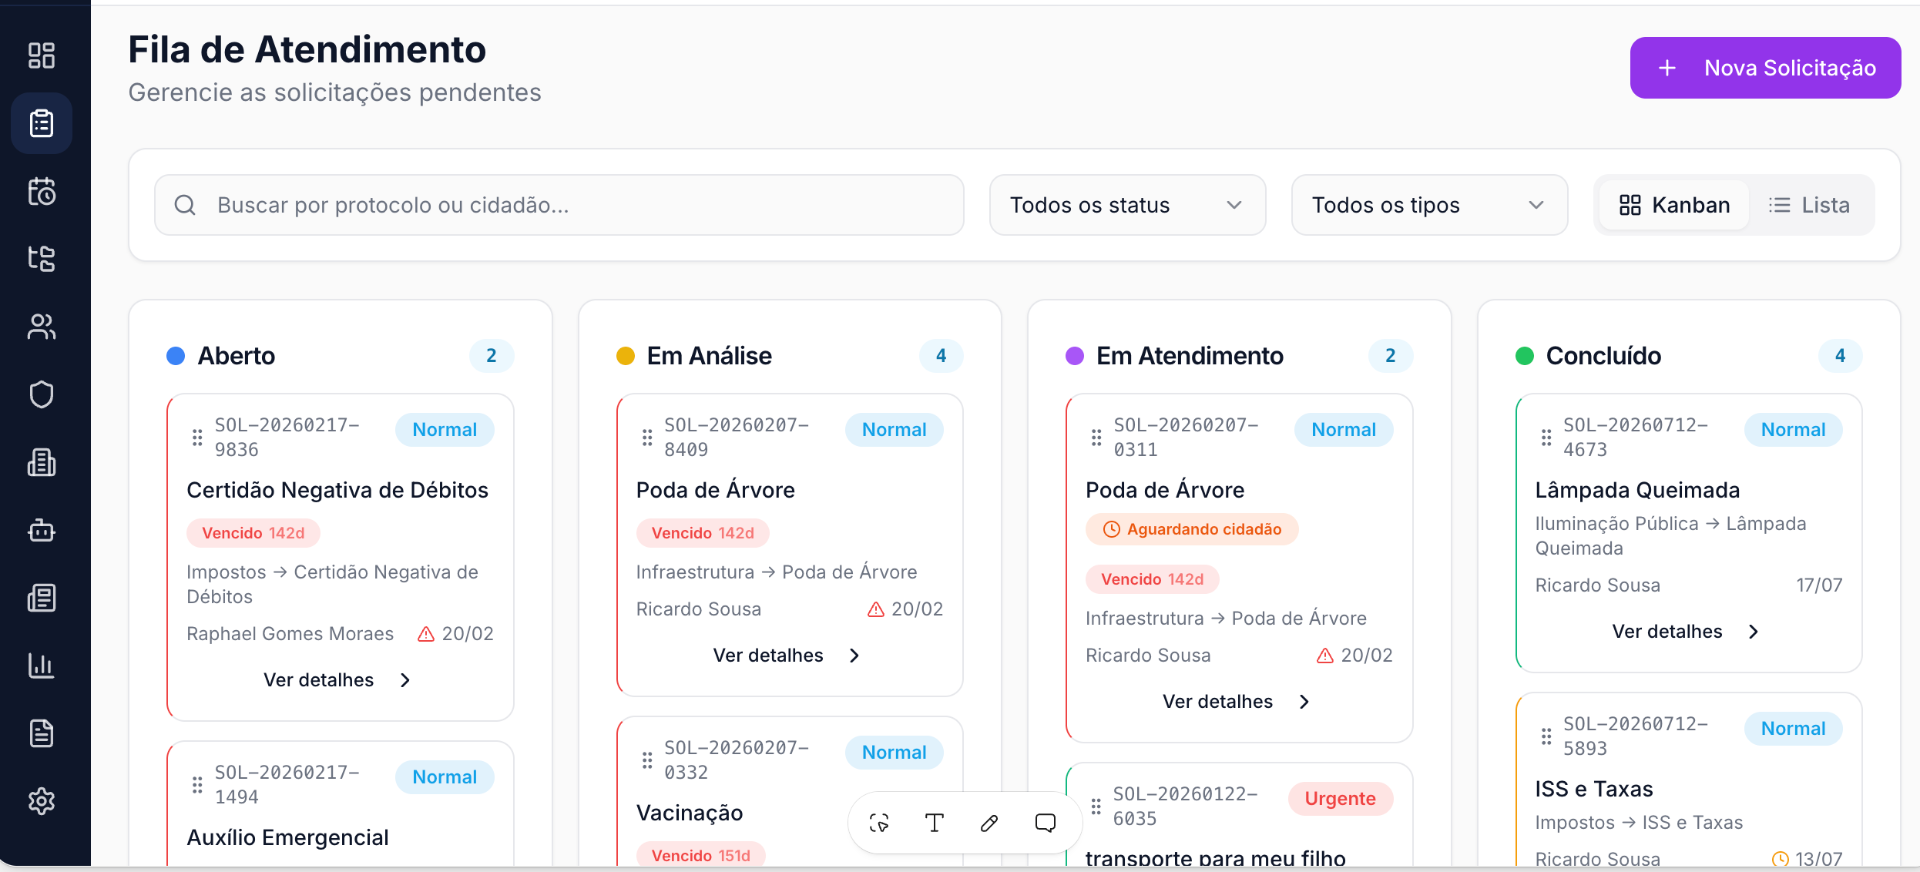
Task: Open the document file icon in sidebar
Action: tap(41, 733)
